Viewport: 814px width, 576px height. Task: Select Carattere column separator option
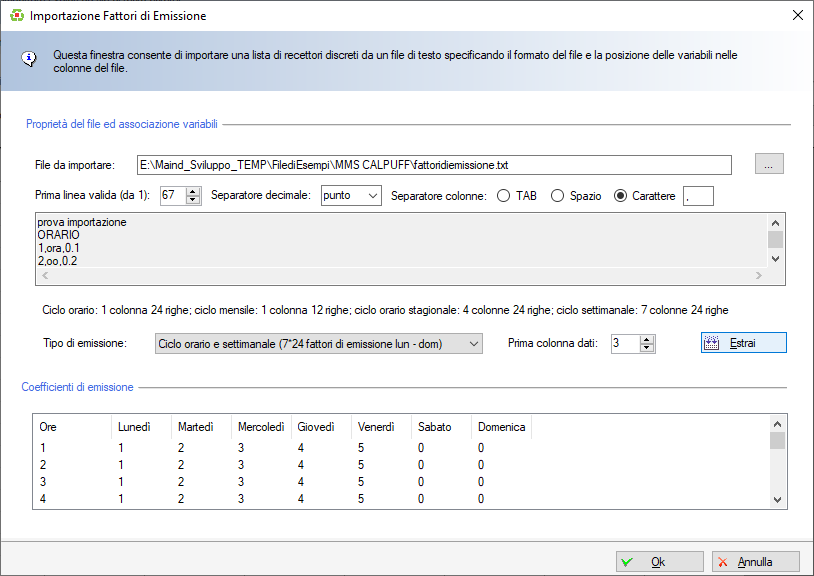point(622,196)
